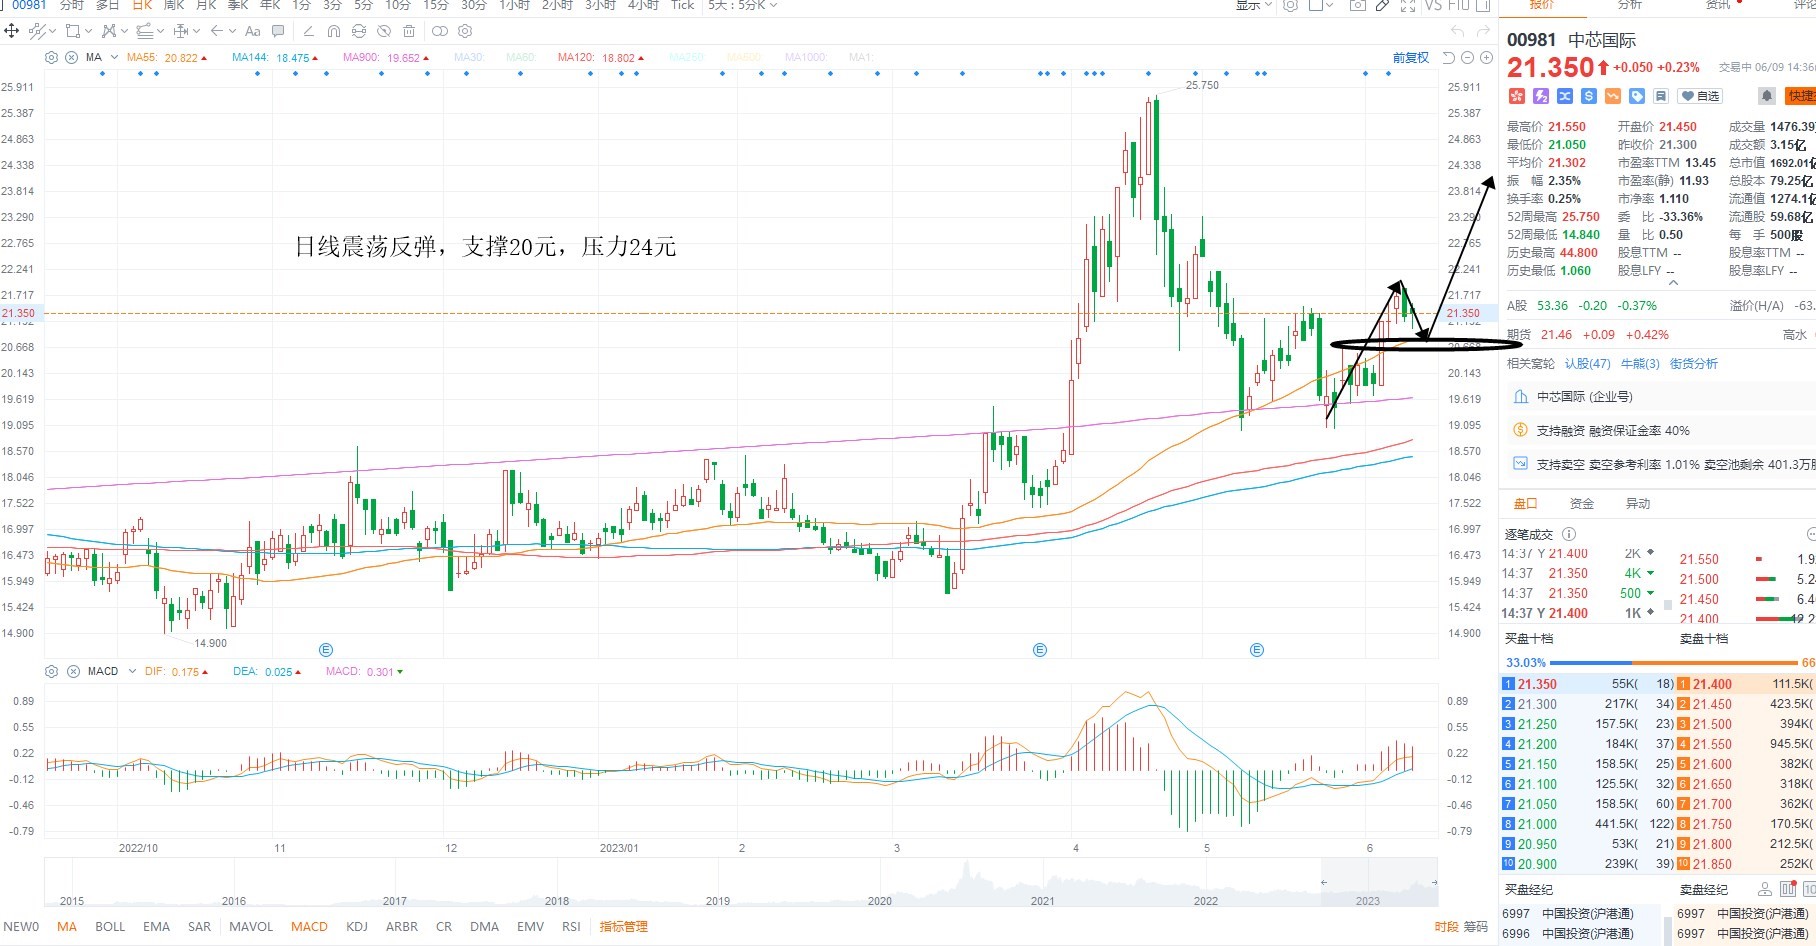
Task: Click the hide drawings eye-slash icon
Action: tap(384, 31)
